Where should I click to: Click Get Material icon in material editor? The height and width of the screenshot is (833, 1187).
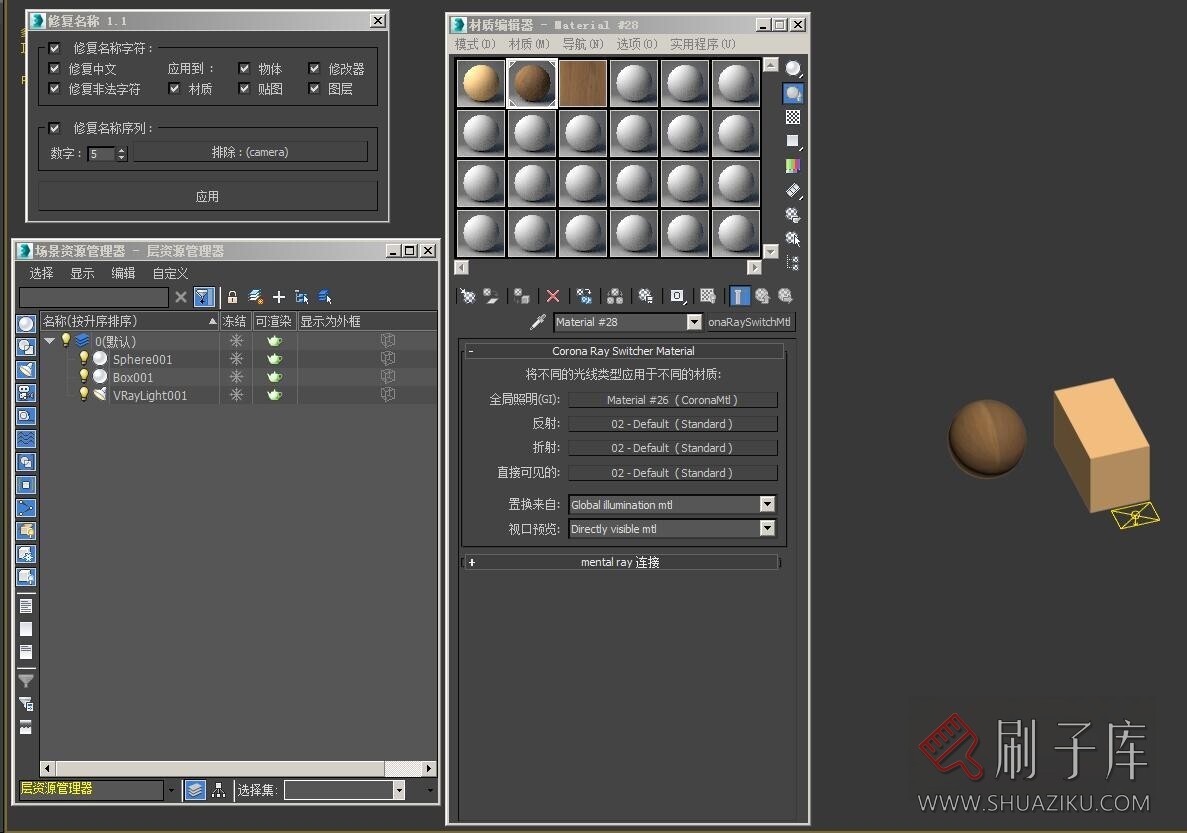point(467,296)
